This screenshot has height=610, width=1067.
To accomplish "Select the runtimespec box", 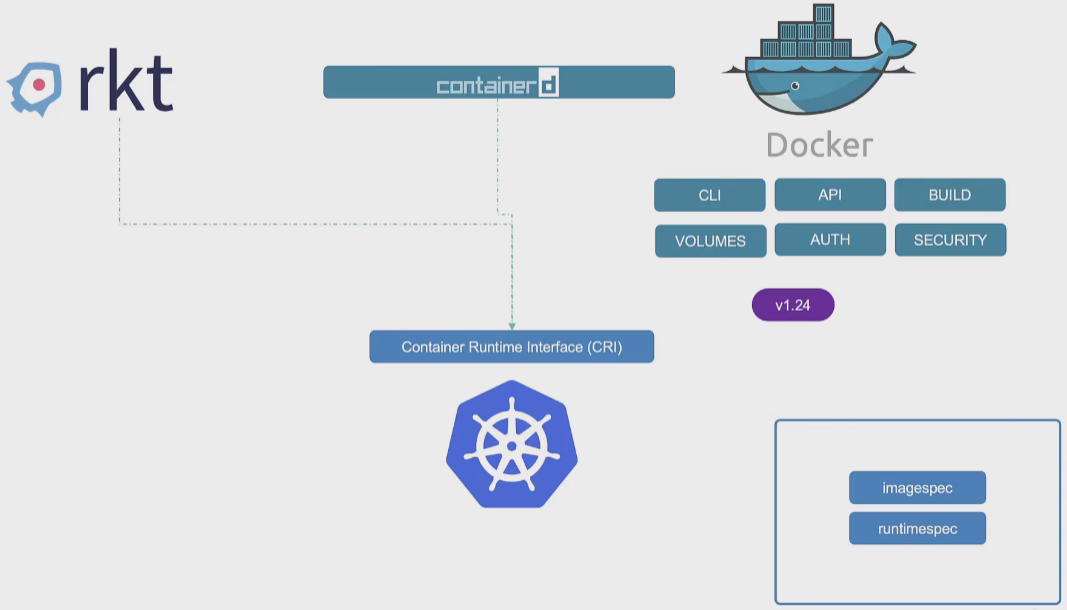I will point(917,529).
